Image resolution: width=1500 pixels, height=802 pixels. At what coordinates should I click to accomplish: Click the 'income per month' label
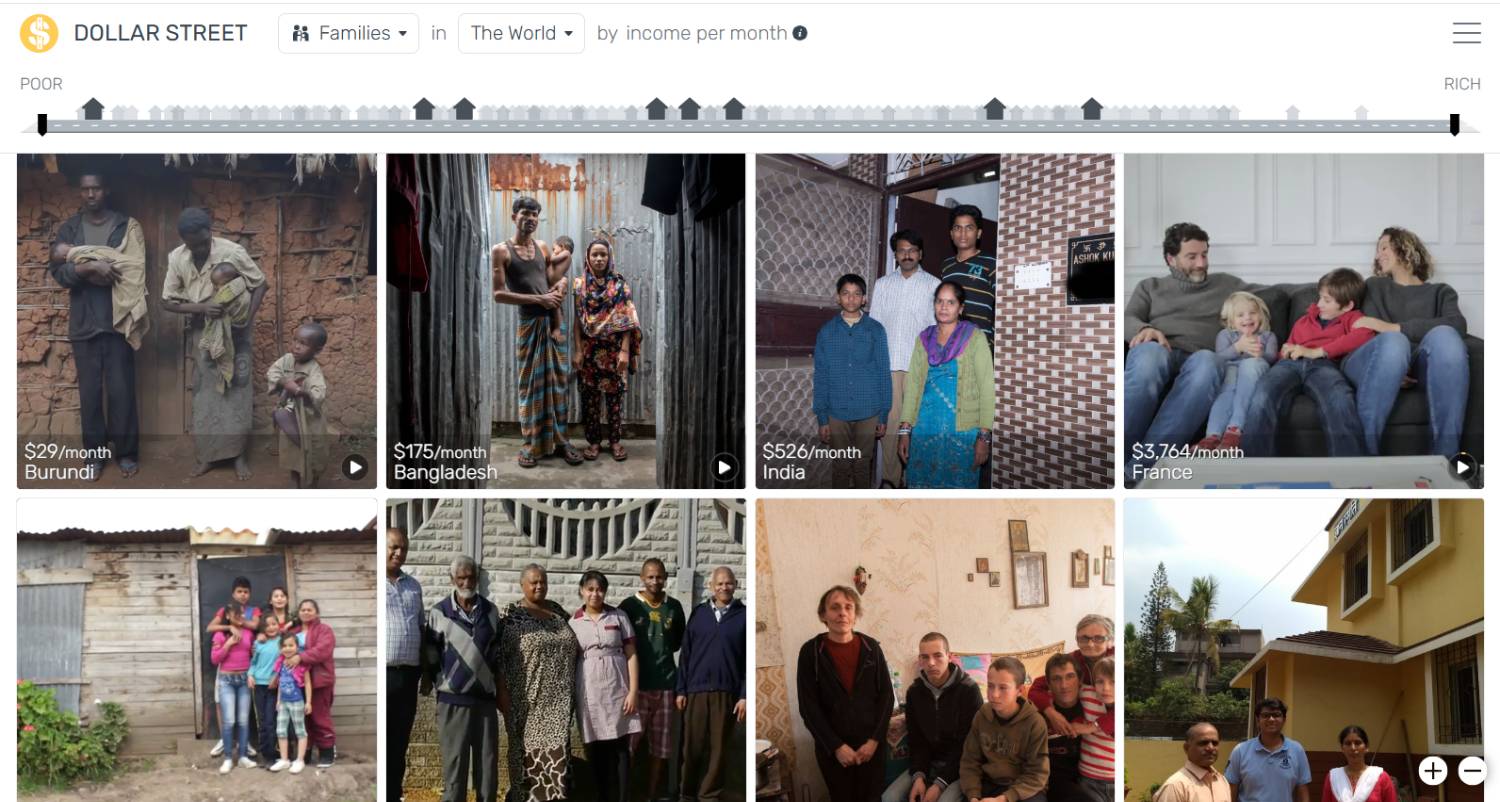[x=706, y=33]
